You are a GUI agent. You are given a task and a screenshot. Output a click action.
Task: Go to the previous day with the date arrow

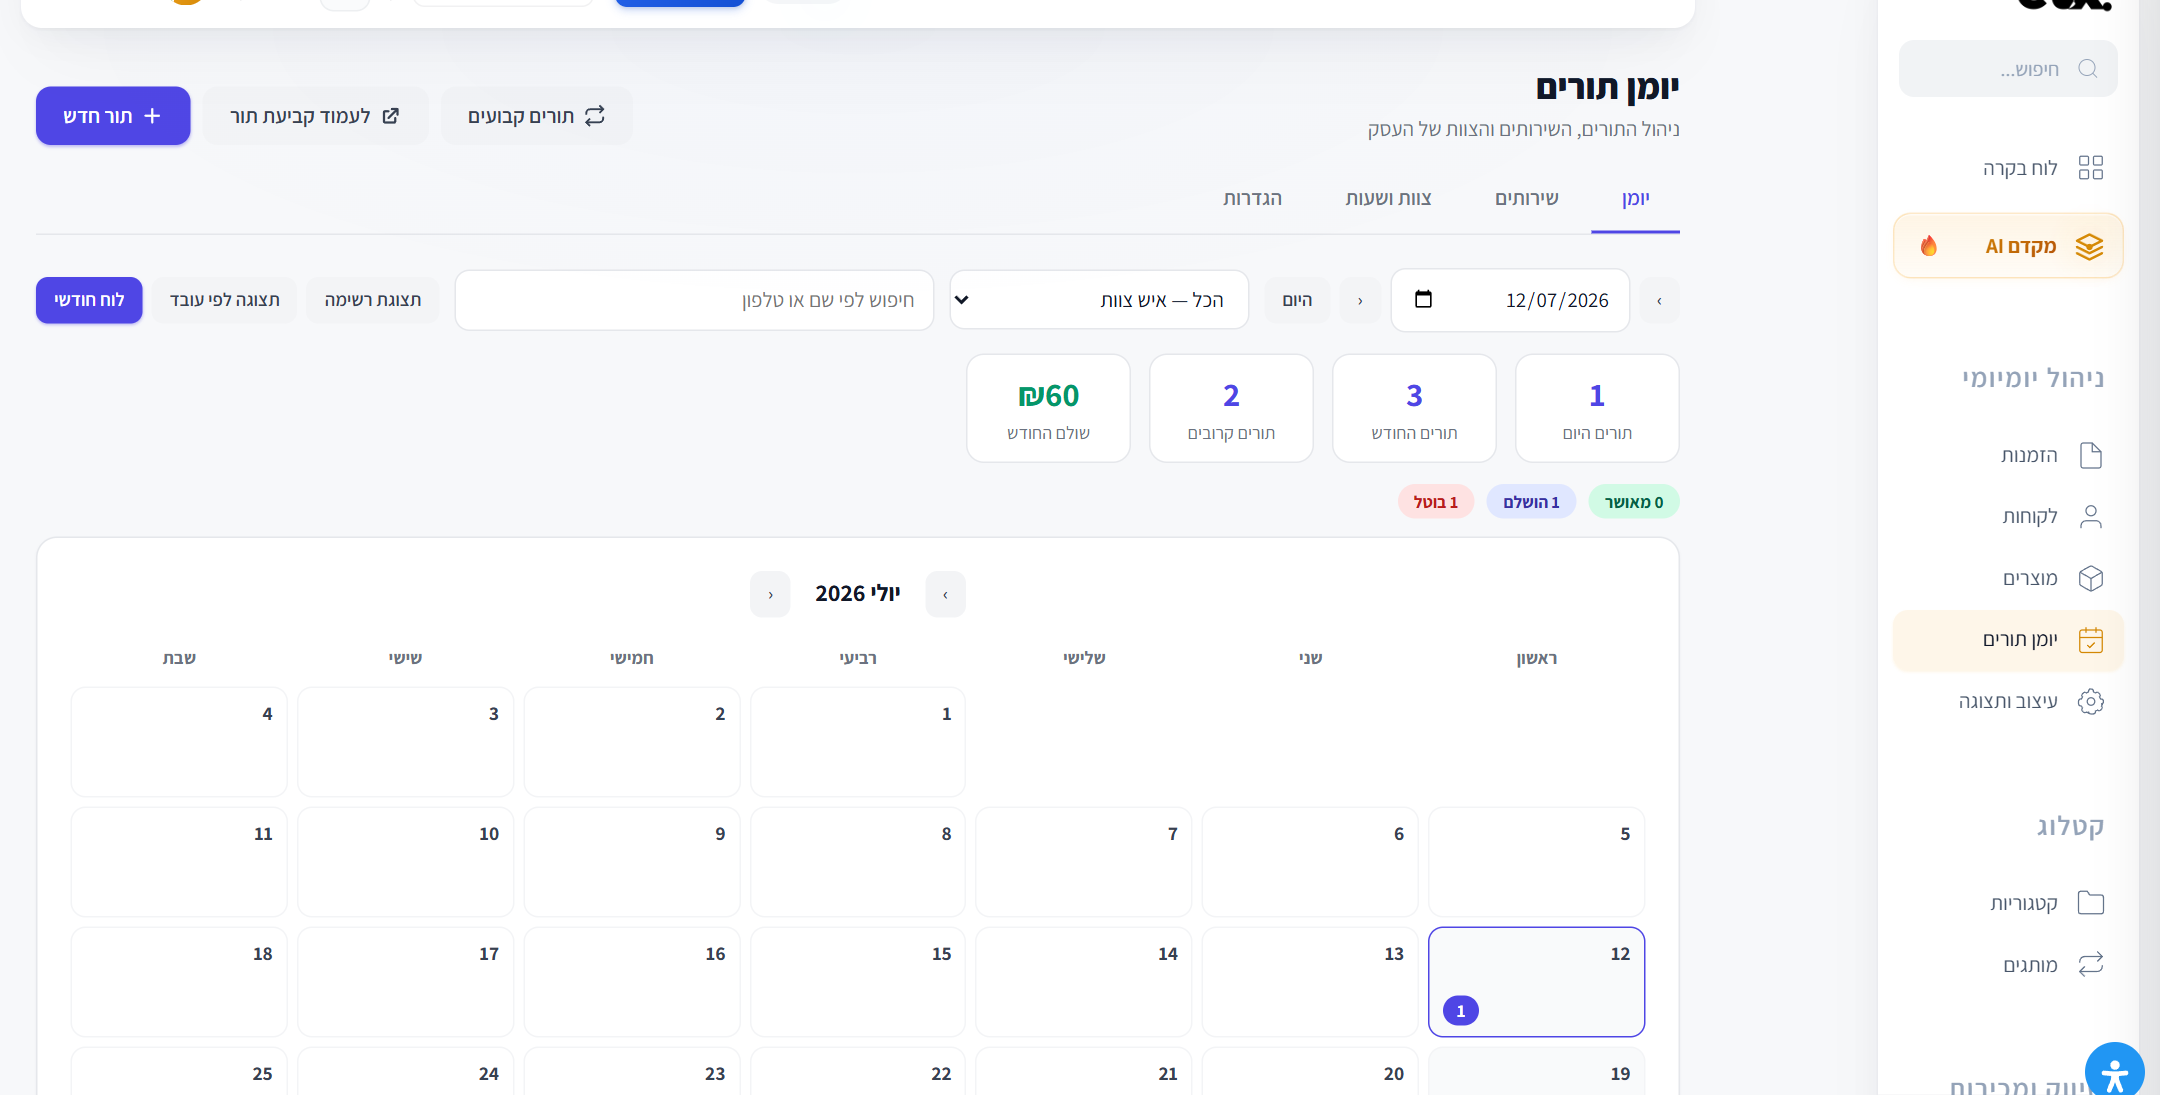1659,300
